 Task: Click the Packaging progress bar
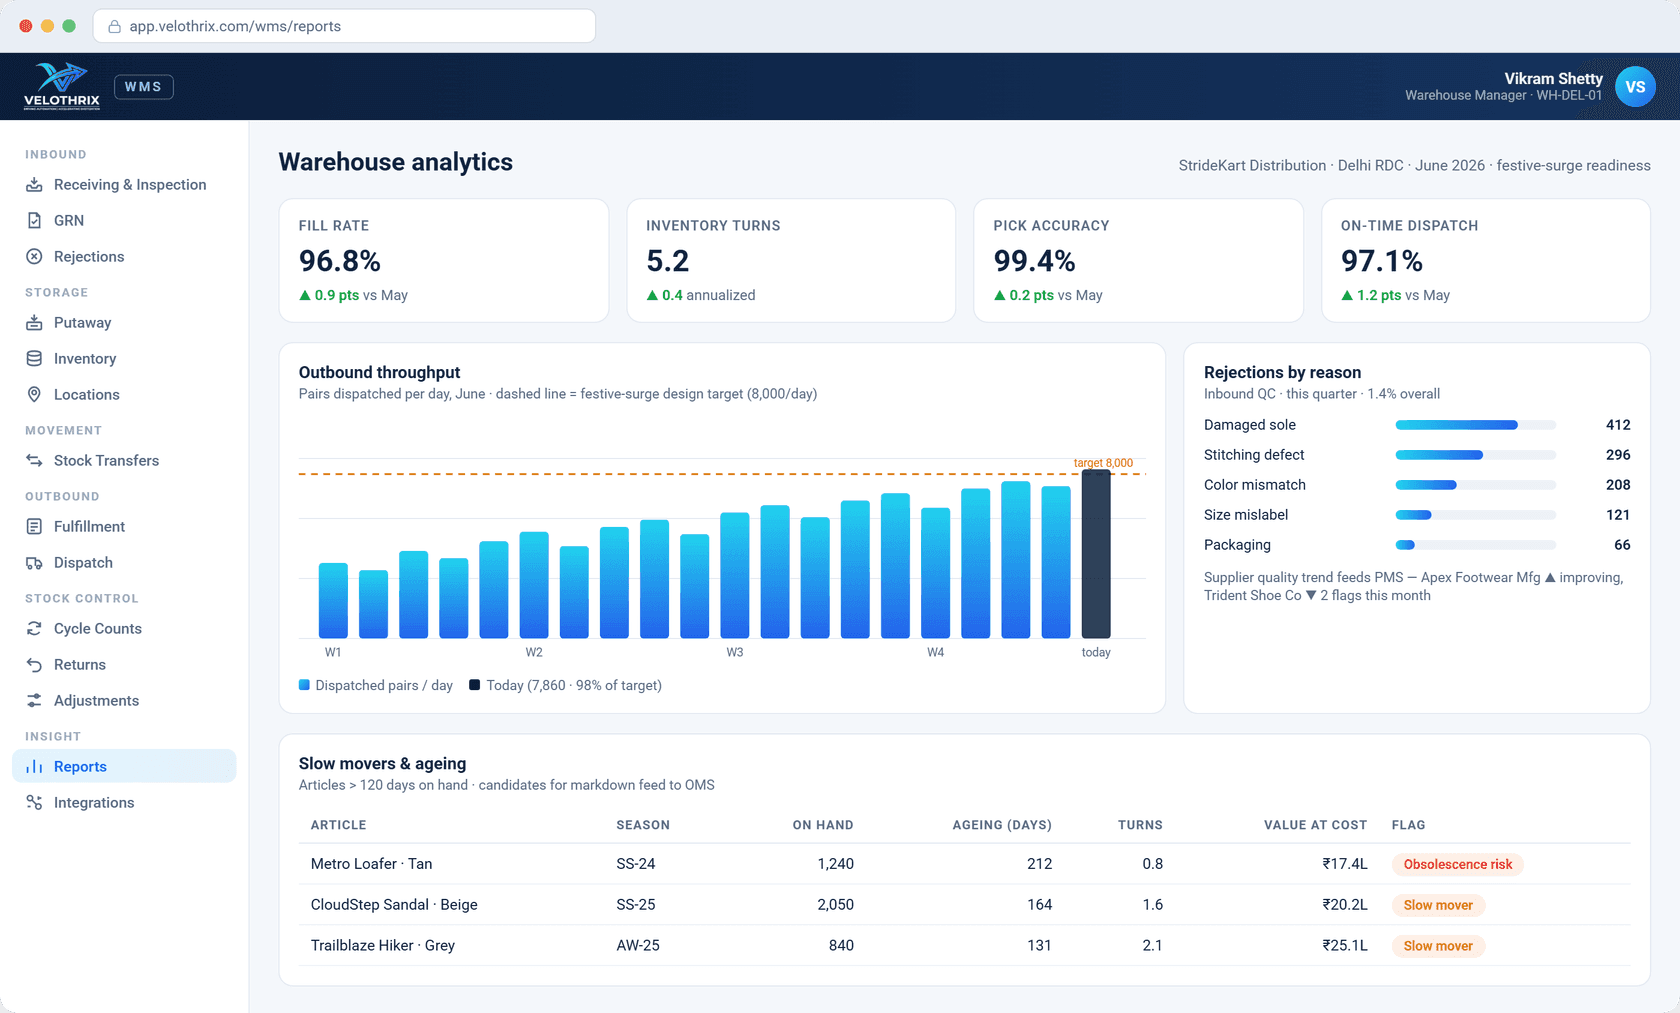pos(1476,545)
